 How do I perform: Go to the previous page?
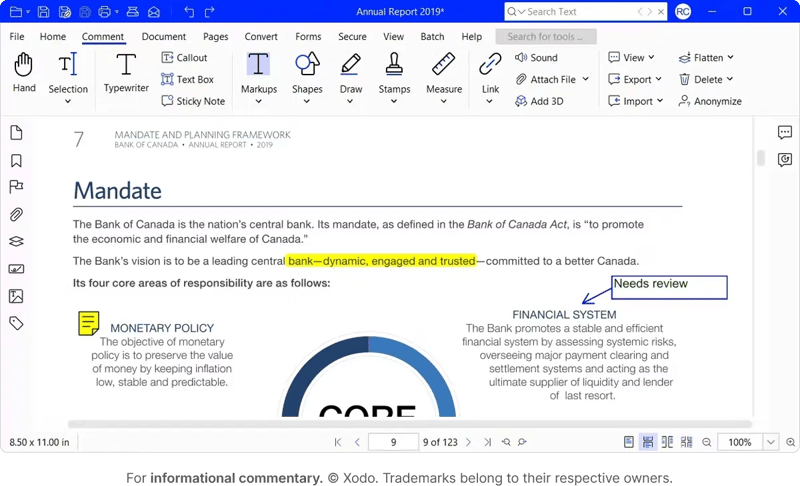[x=357, y=442]
